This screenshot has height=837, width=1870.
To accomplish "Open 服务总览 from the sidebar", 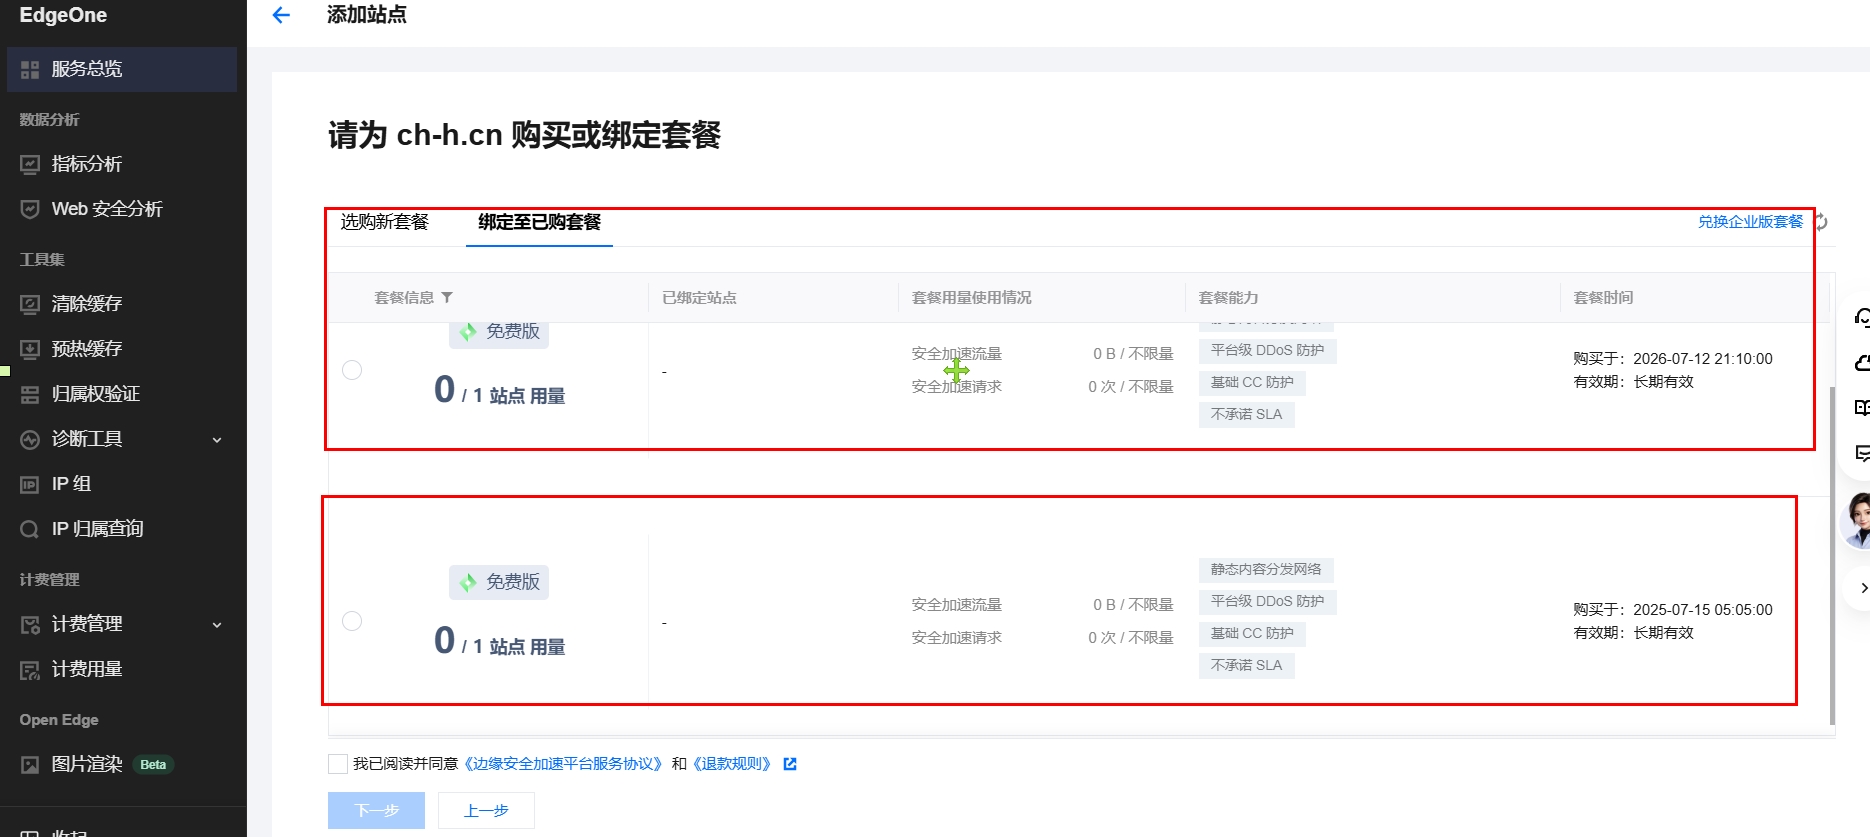I will pyautogui.click(x=122, y=69).
